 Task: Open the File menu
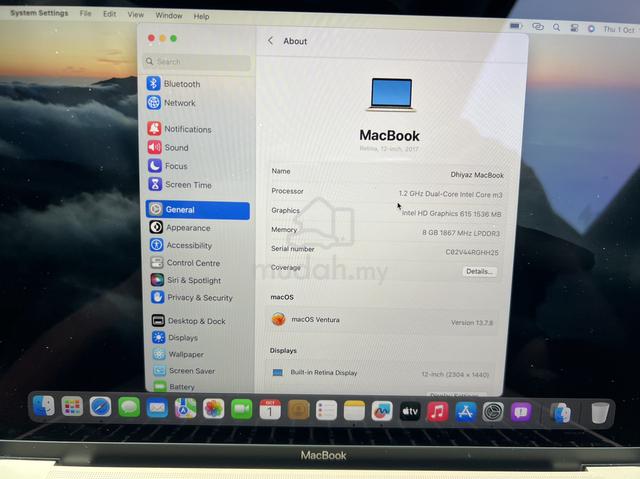click(85, 13)
